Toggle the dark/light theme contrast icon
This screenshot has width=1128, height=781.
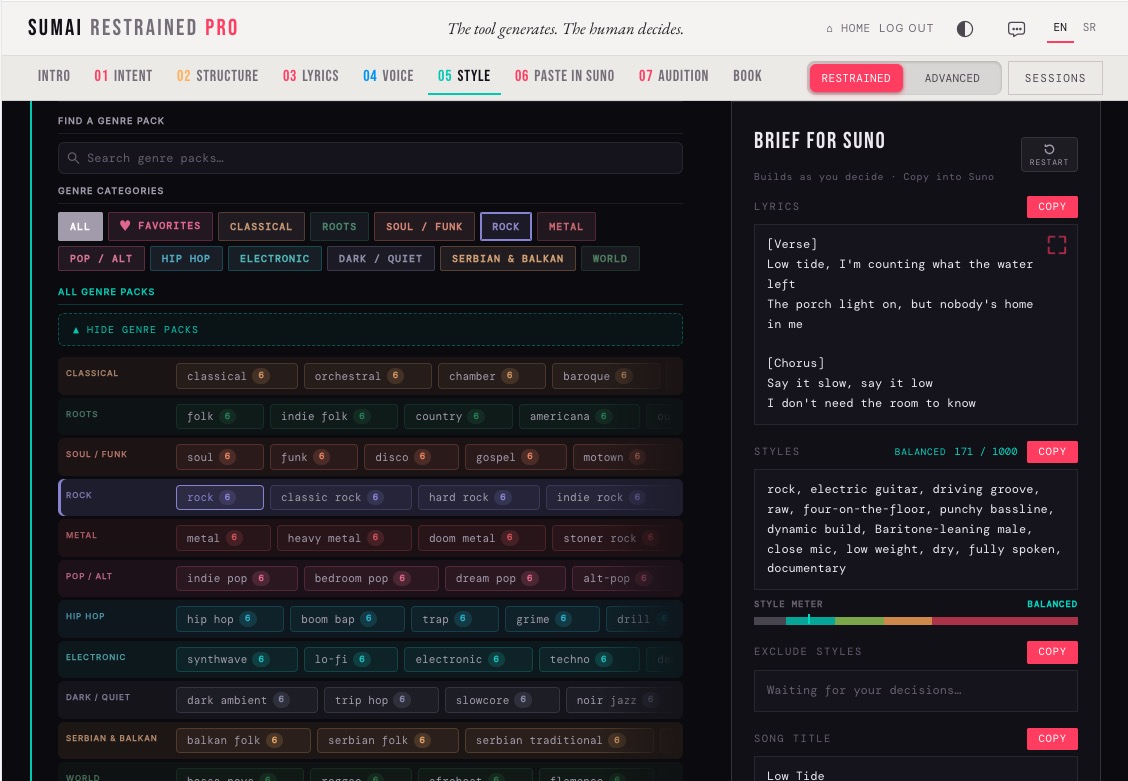[x=965, y=29]
